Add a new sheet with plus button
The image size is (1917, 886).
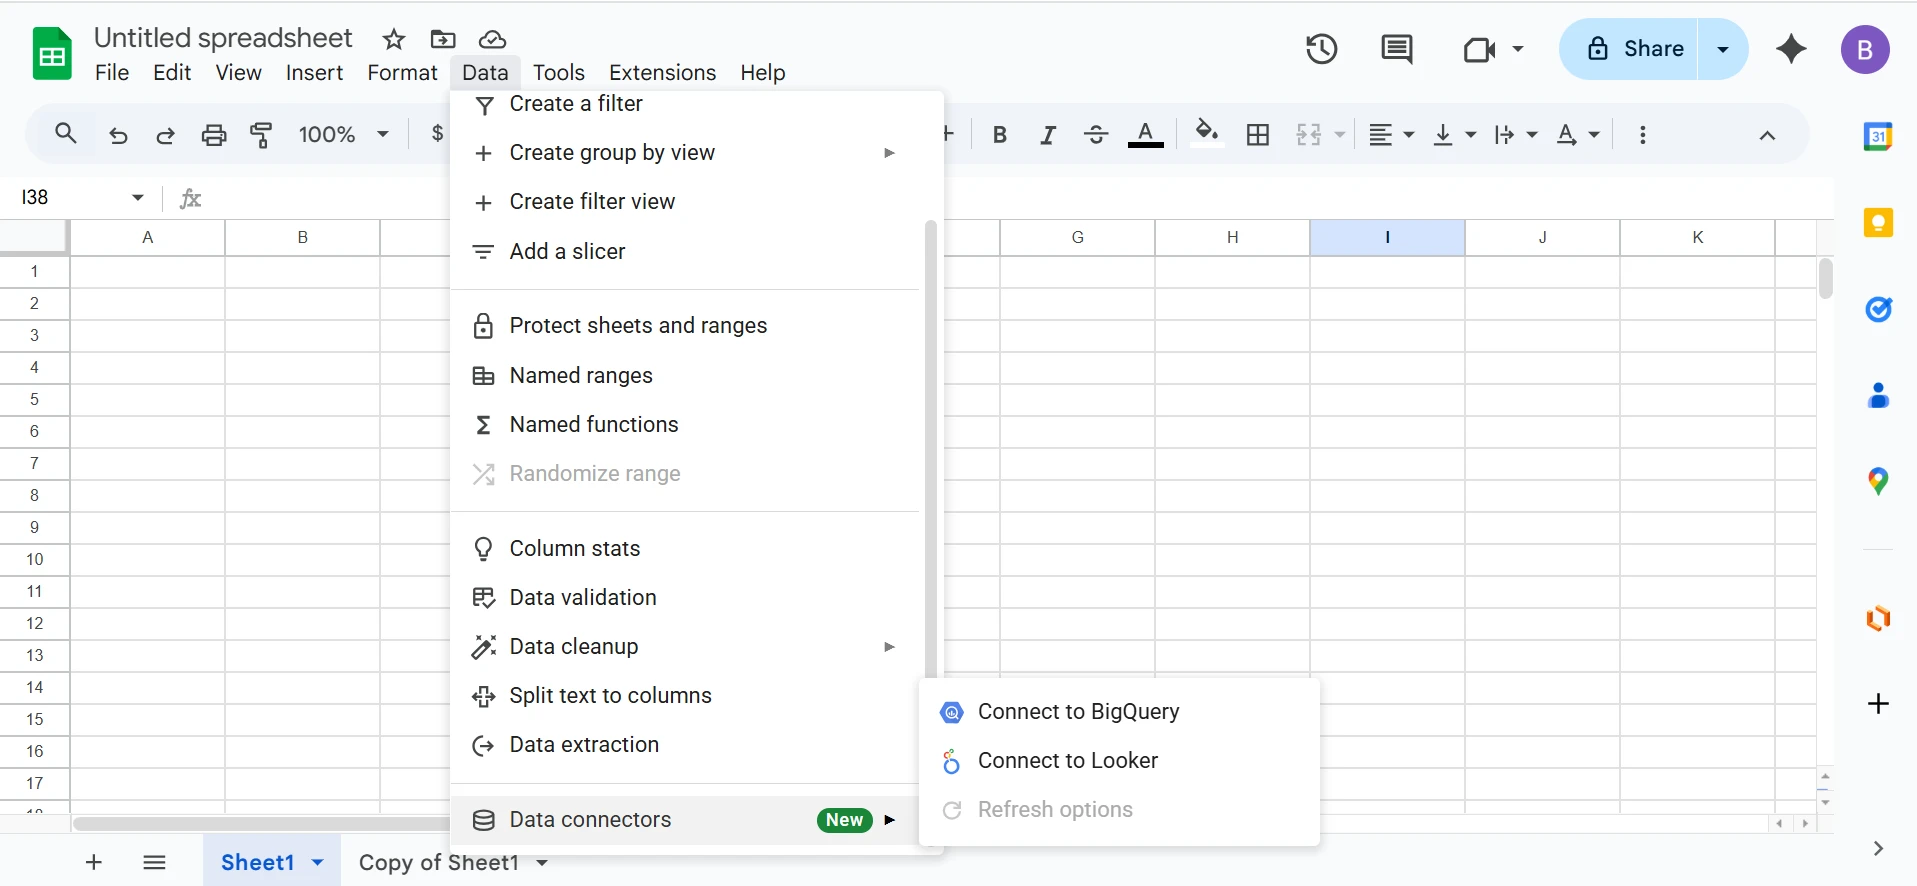(x=94, y=862)
